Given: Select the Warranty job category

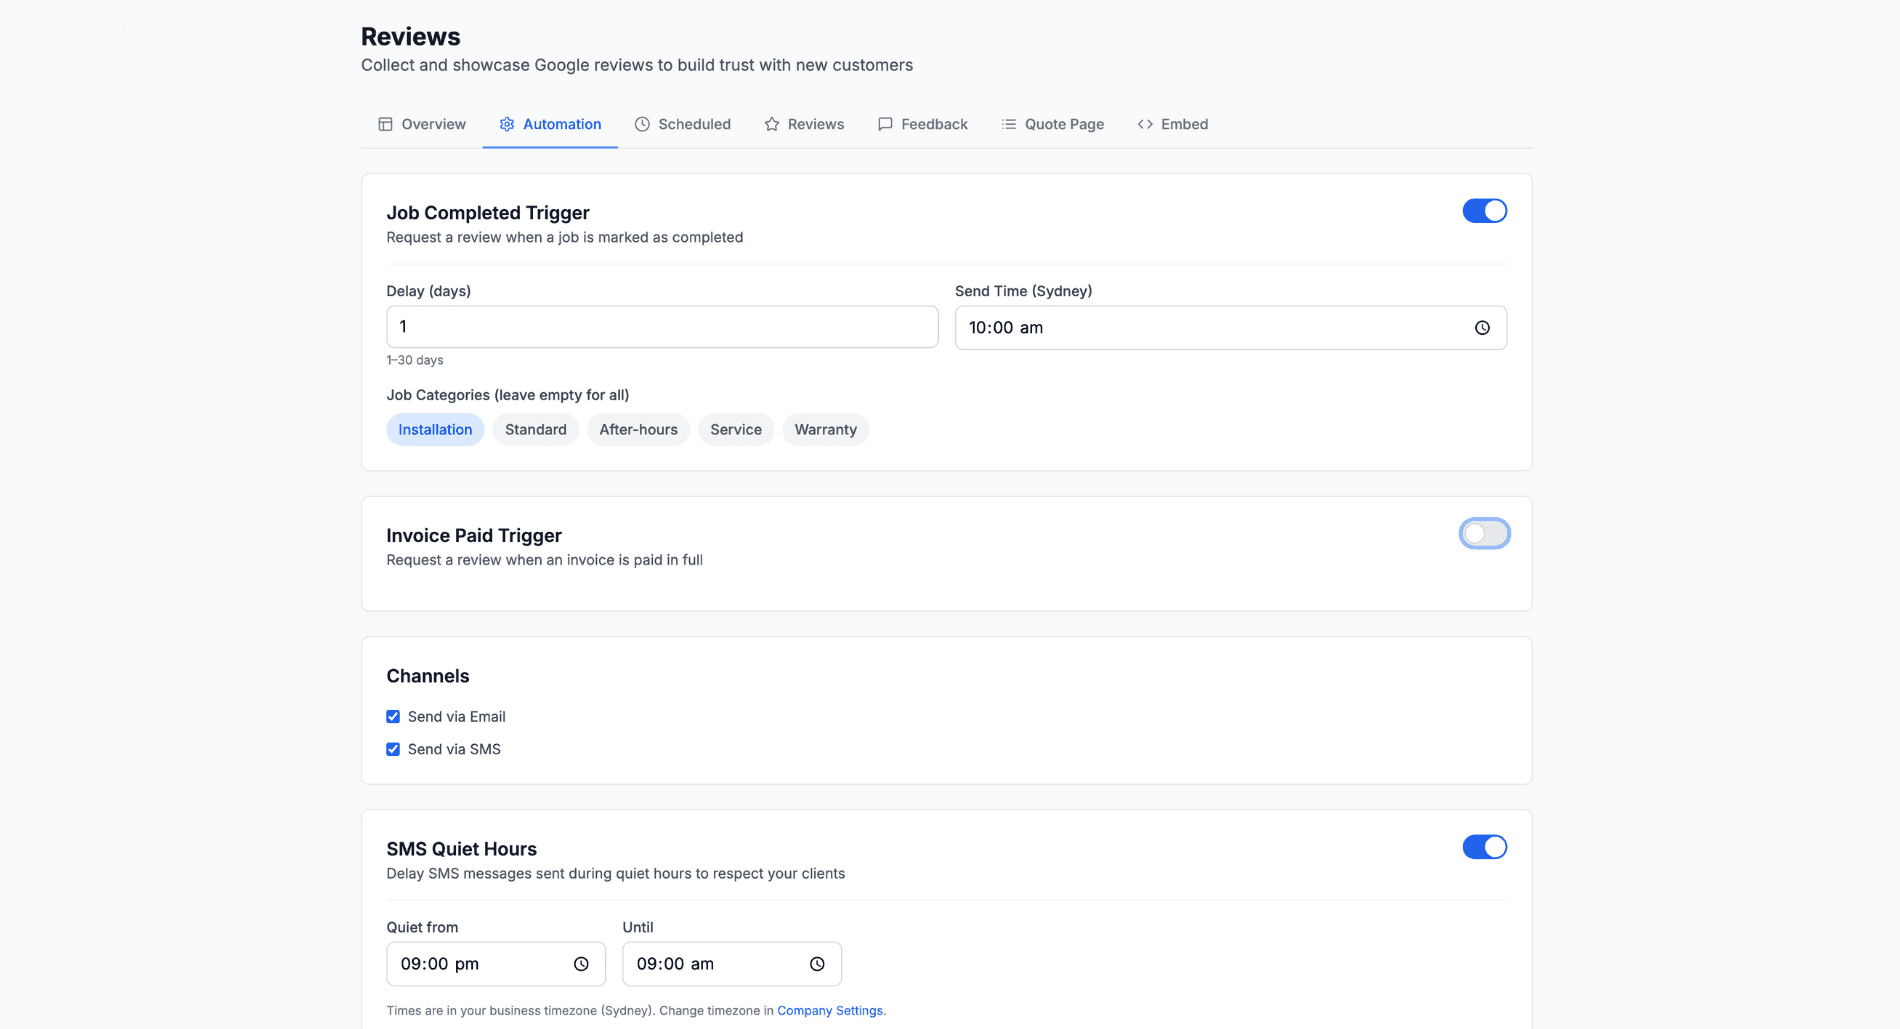Looking at the screenshot, I should pyautogui.click(x=825, y=429).
